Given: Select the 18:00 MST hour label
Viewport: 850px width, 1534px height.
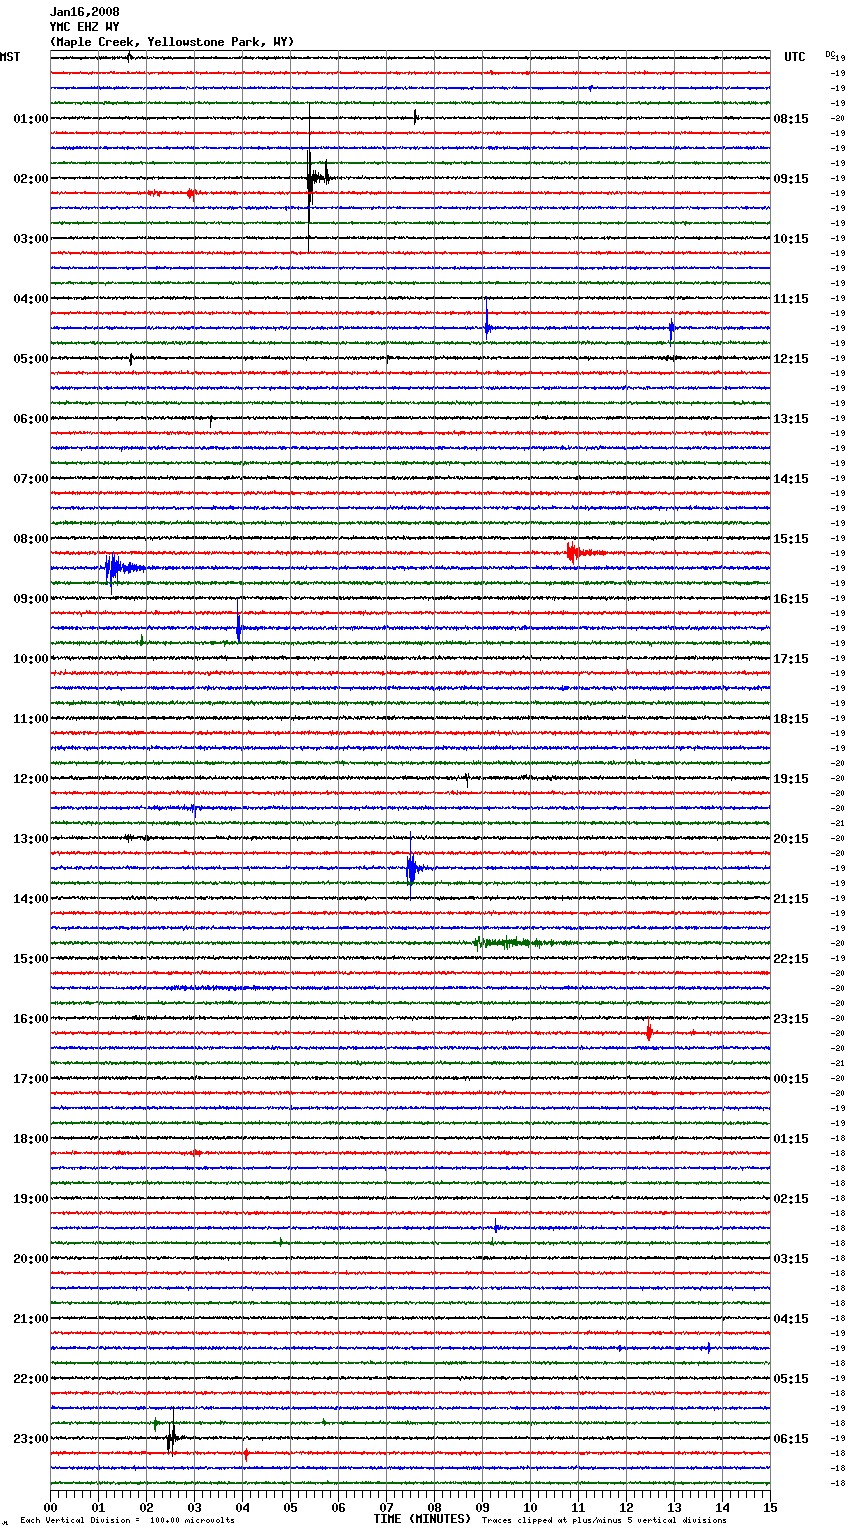Looking at the screenshot, I should (x=30, y=1139).
